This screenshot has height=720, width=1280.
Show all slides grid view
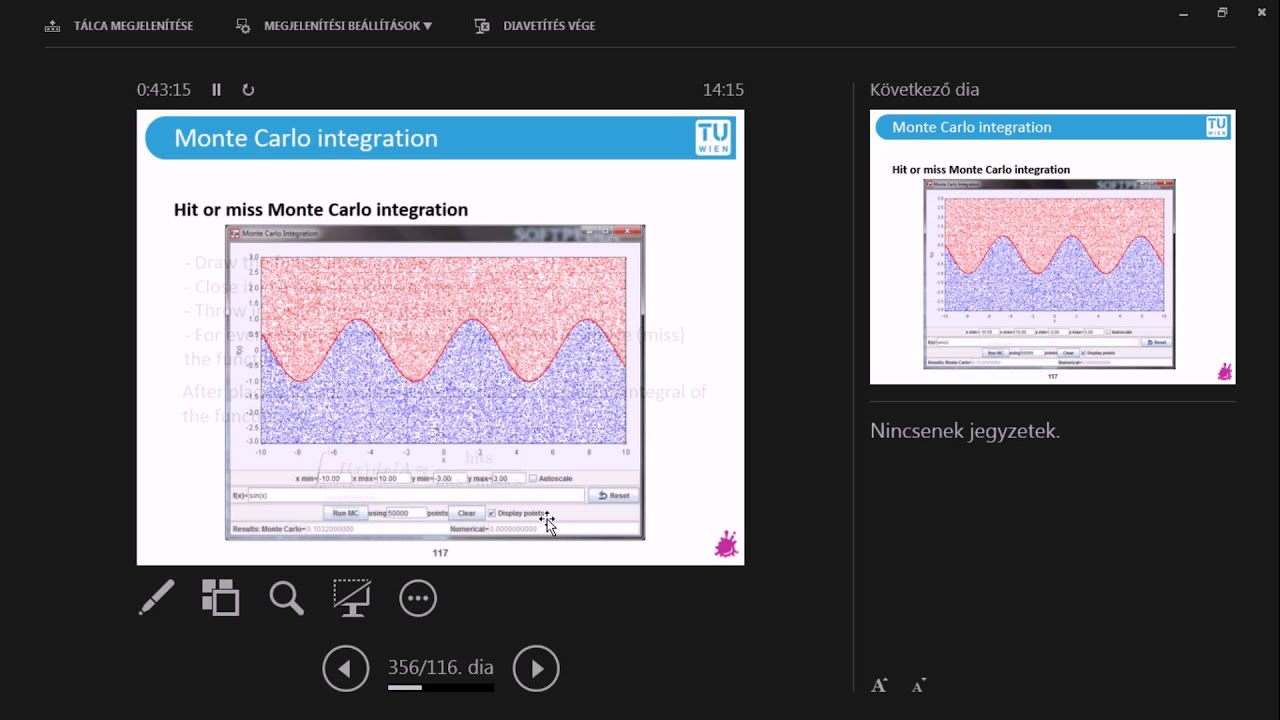220,598
